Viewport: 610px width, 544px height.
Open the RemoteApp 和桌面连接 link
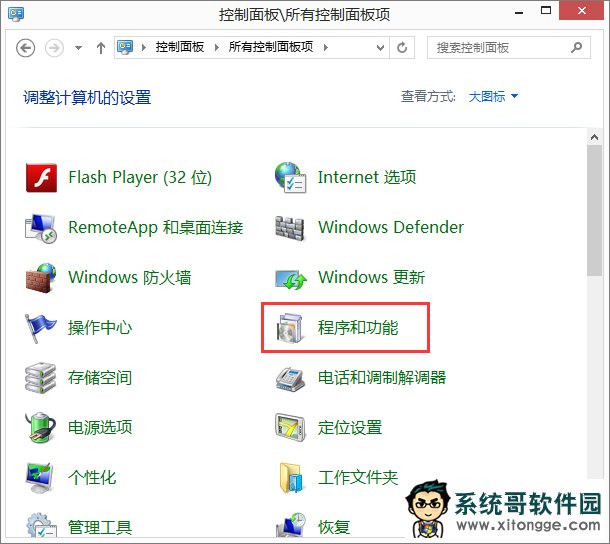tap(155, 228)
